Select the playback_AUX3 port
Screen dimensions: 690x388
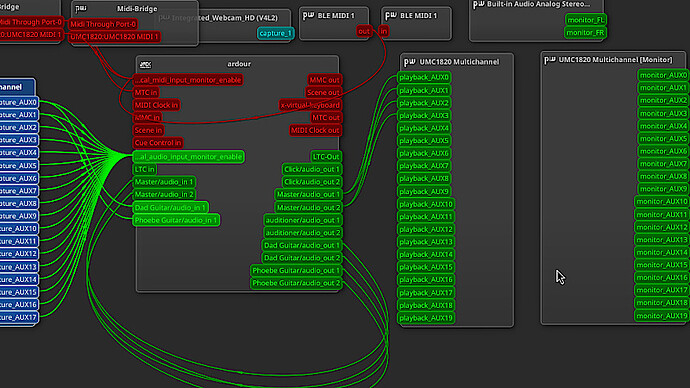[424, 115]
